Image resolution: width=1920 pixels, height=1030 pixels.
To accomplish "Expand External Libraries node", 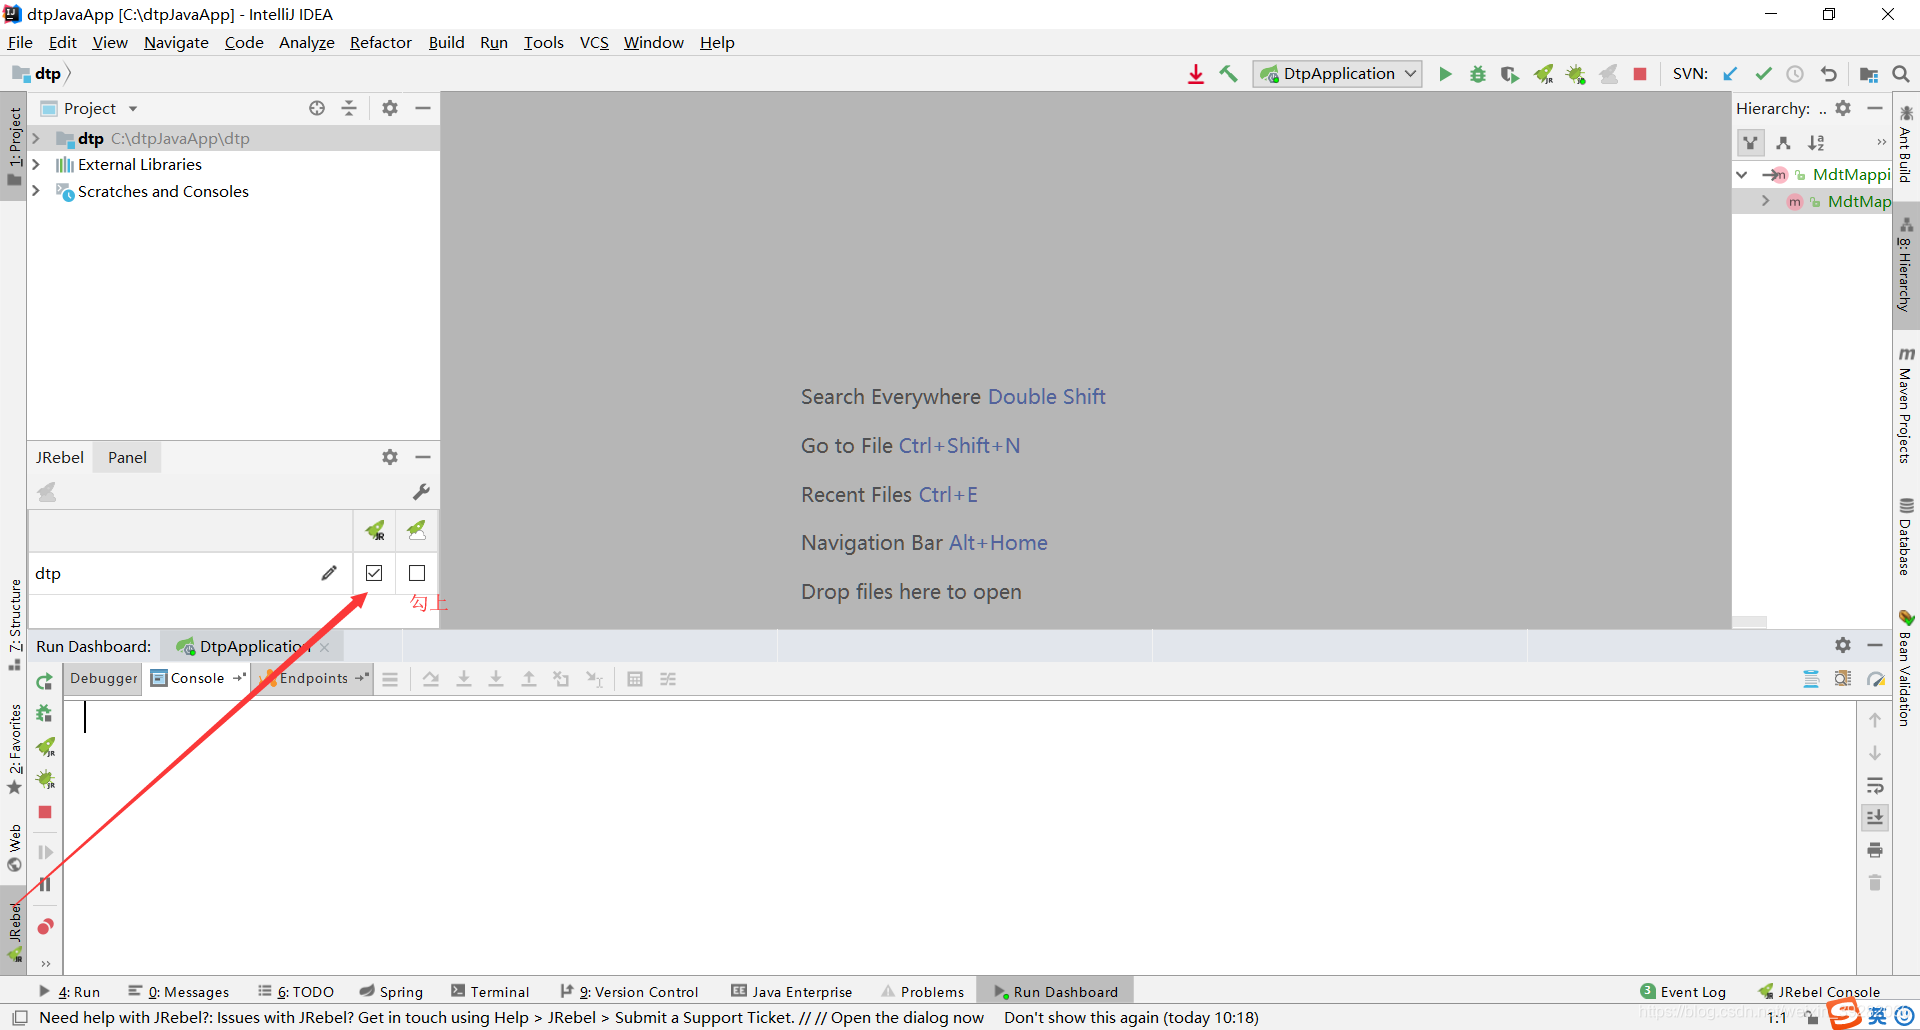I will coord(36,164).
